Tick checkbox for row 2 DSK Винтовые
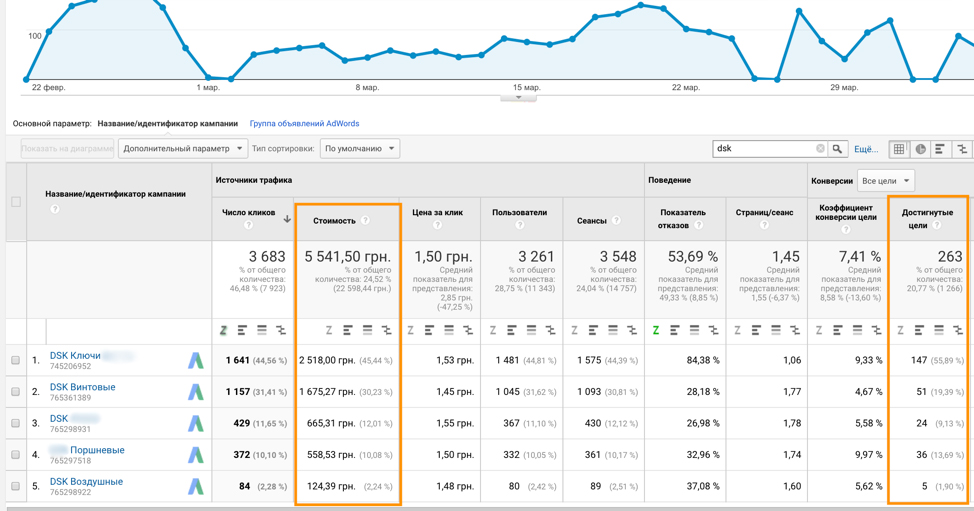 [16, 392]
